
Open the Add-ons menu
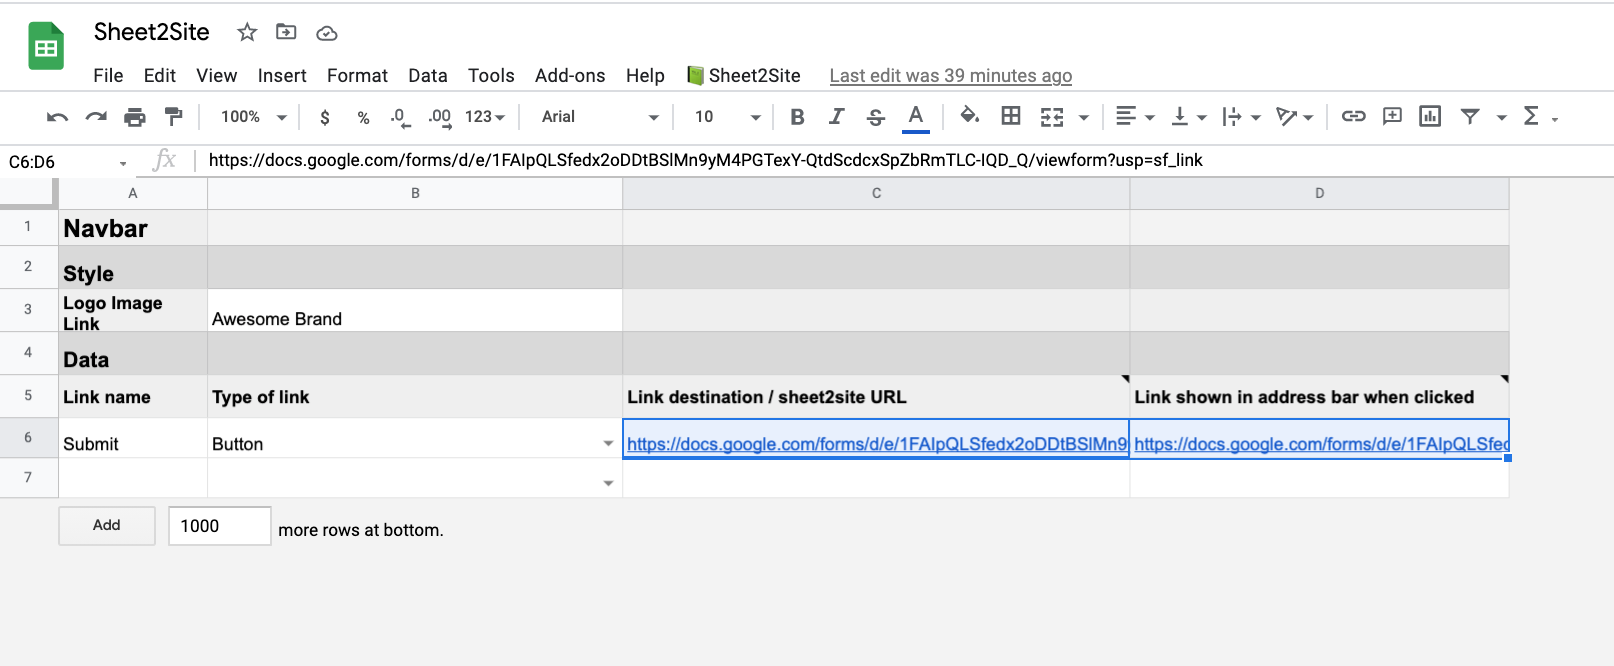[x=569, y=76]
